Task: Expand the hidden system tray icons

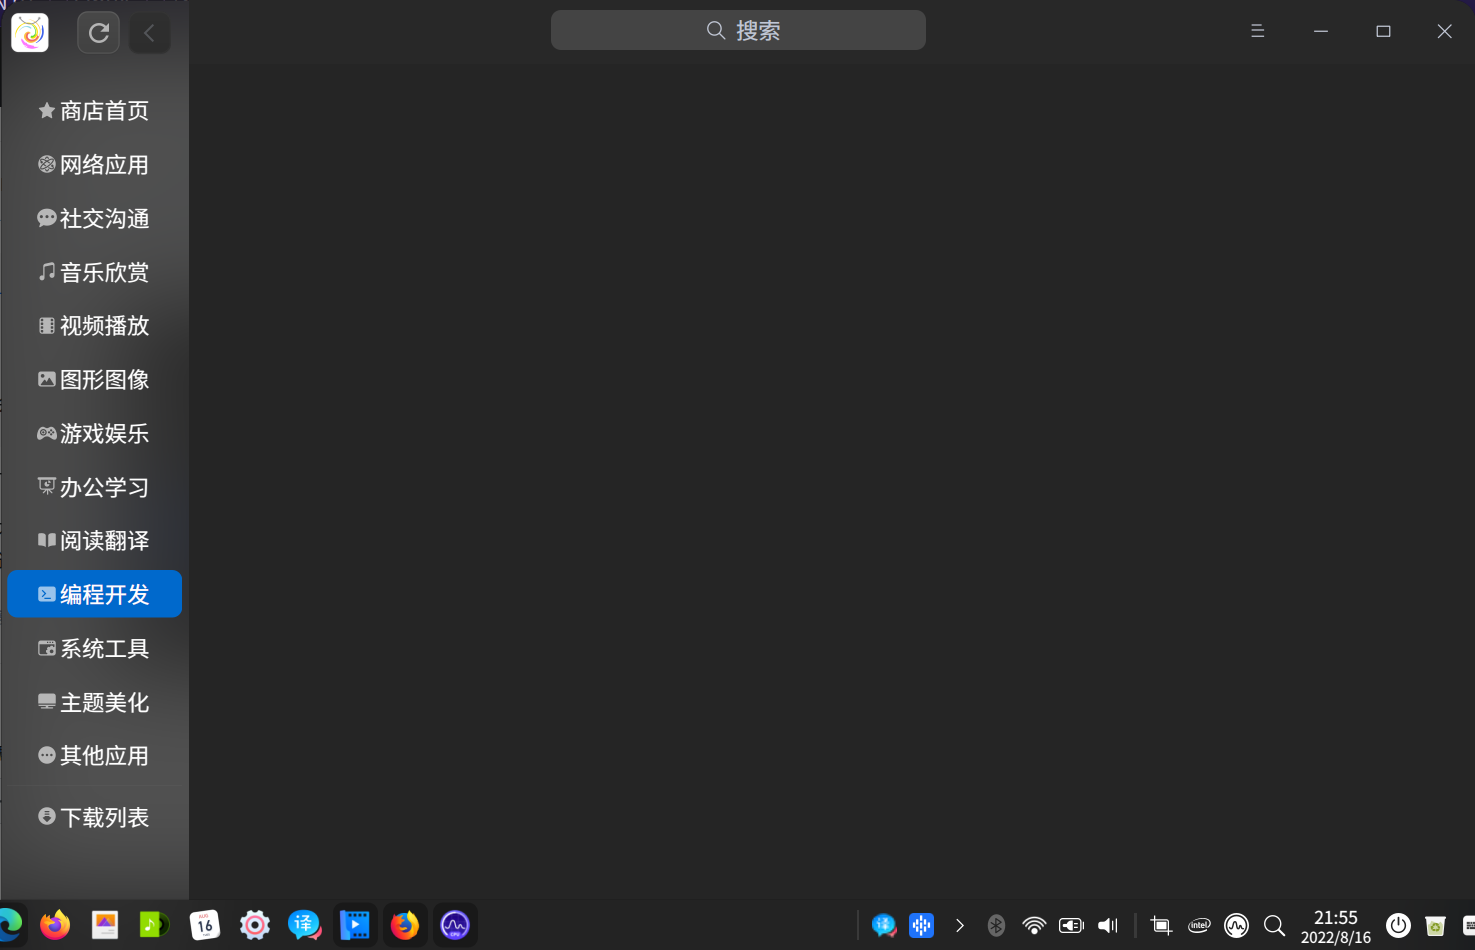Action: [x=959, y=925]
